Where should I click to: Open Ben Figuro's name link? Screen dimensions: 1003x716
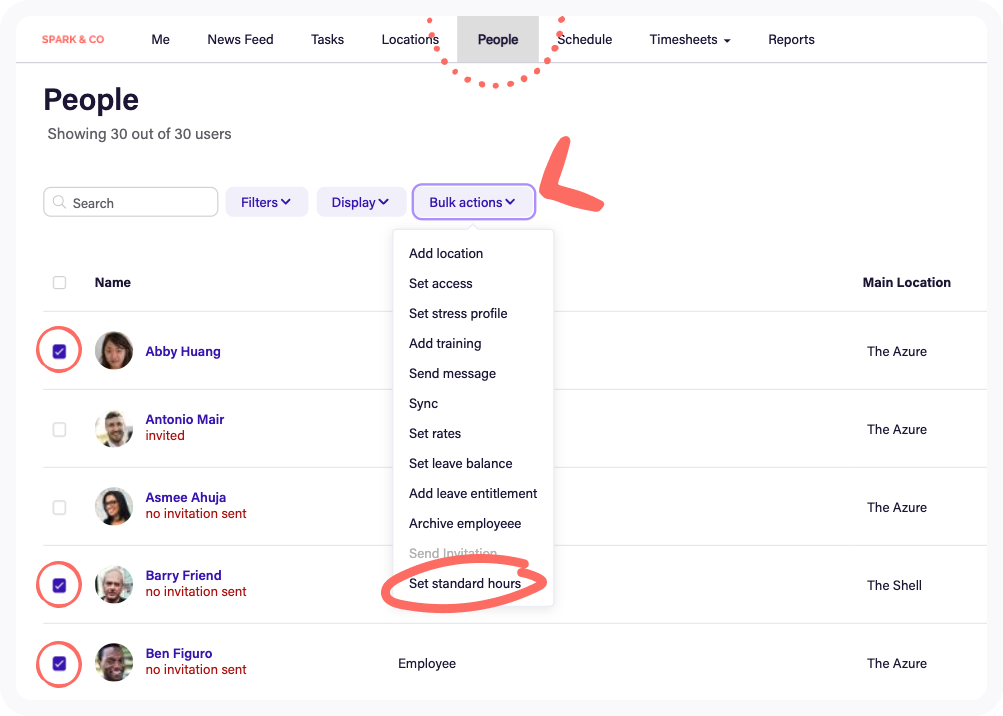click(x=179, y=654)
